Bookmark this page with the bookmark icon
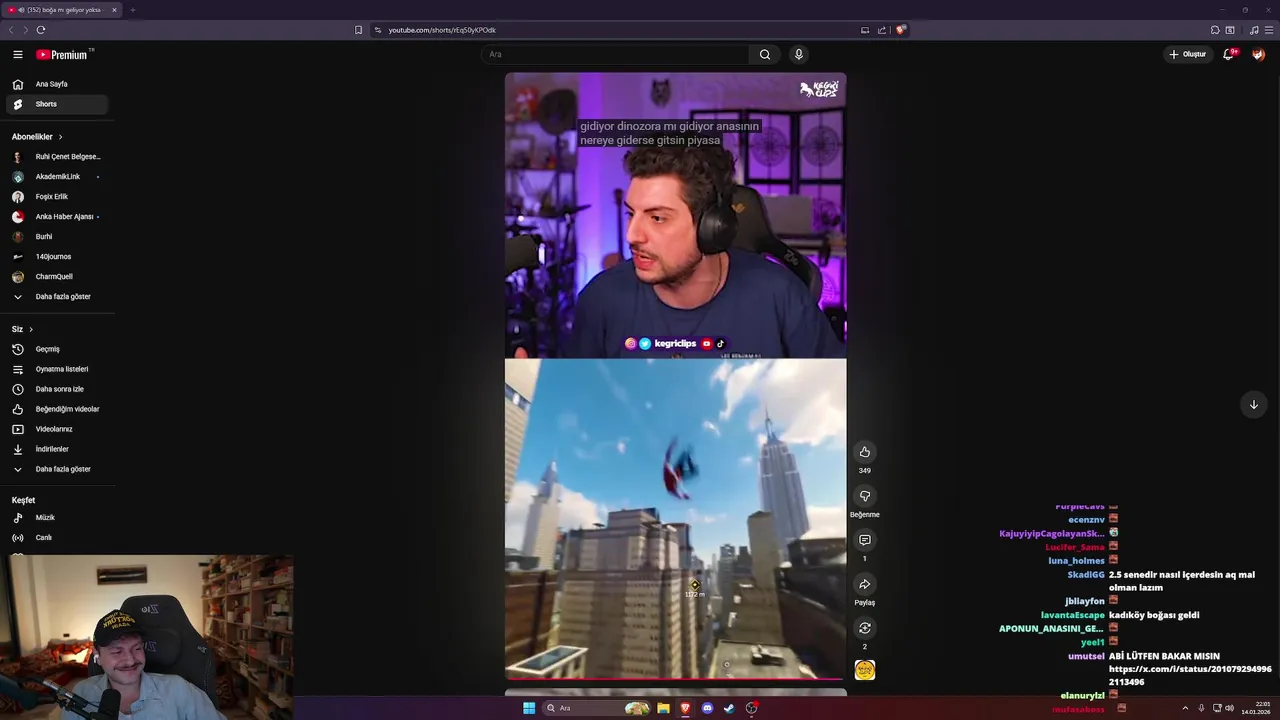 (x=358, y=30)
